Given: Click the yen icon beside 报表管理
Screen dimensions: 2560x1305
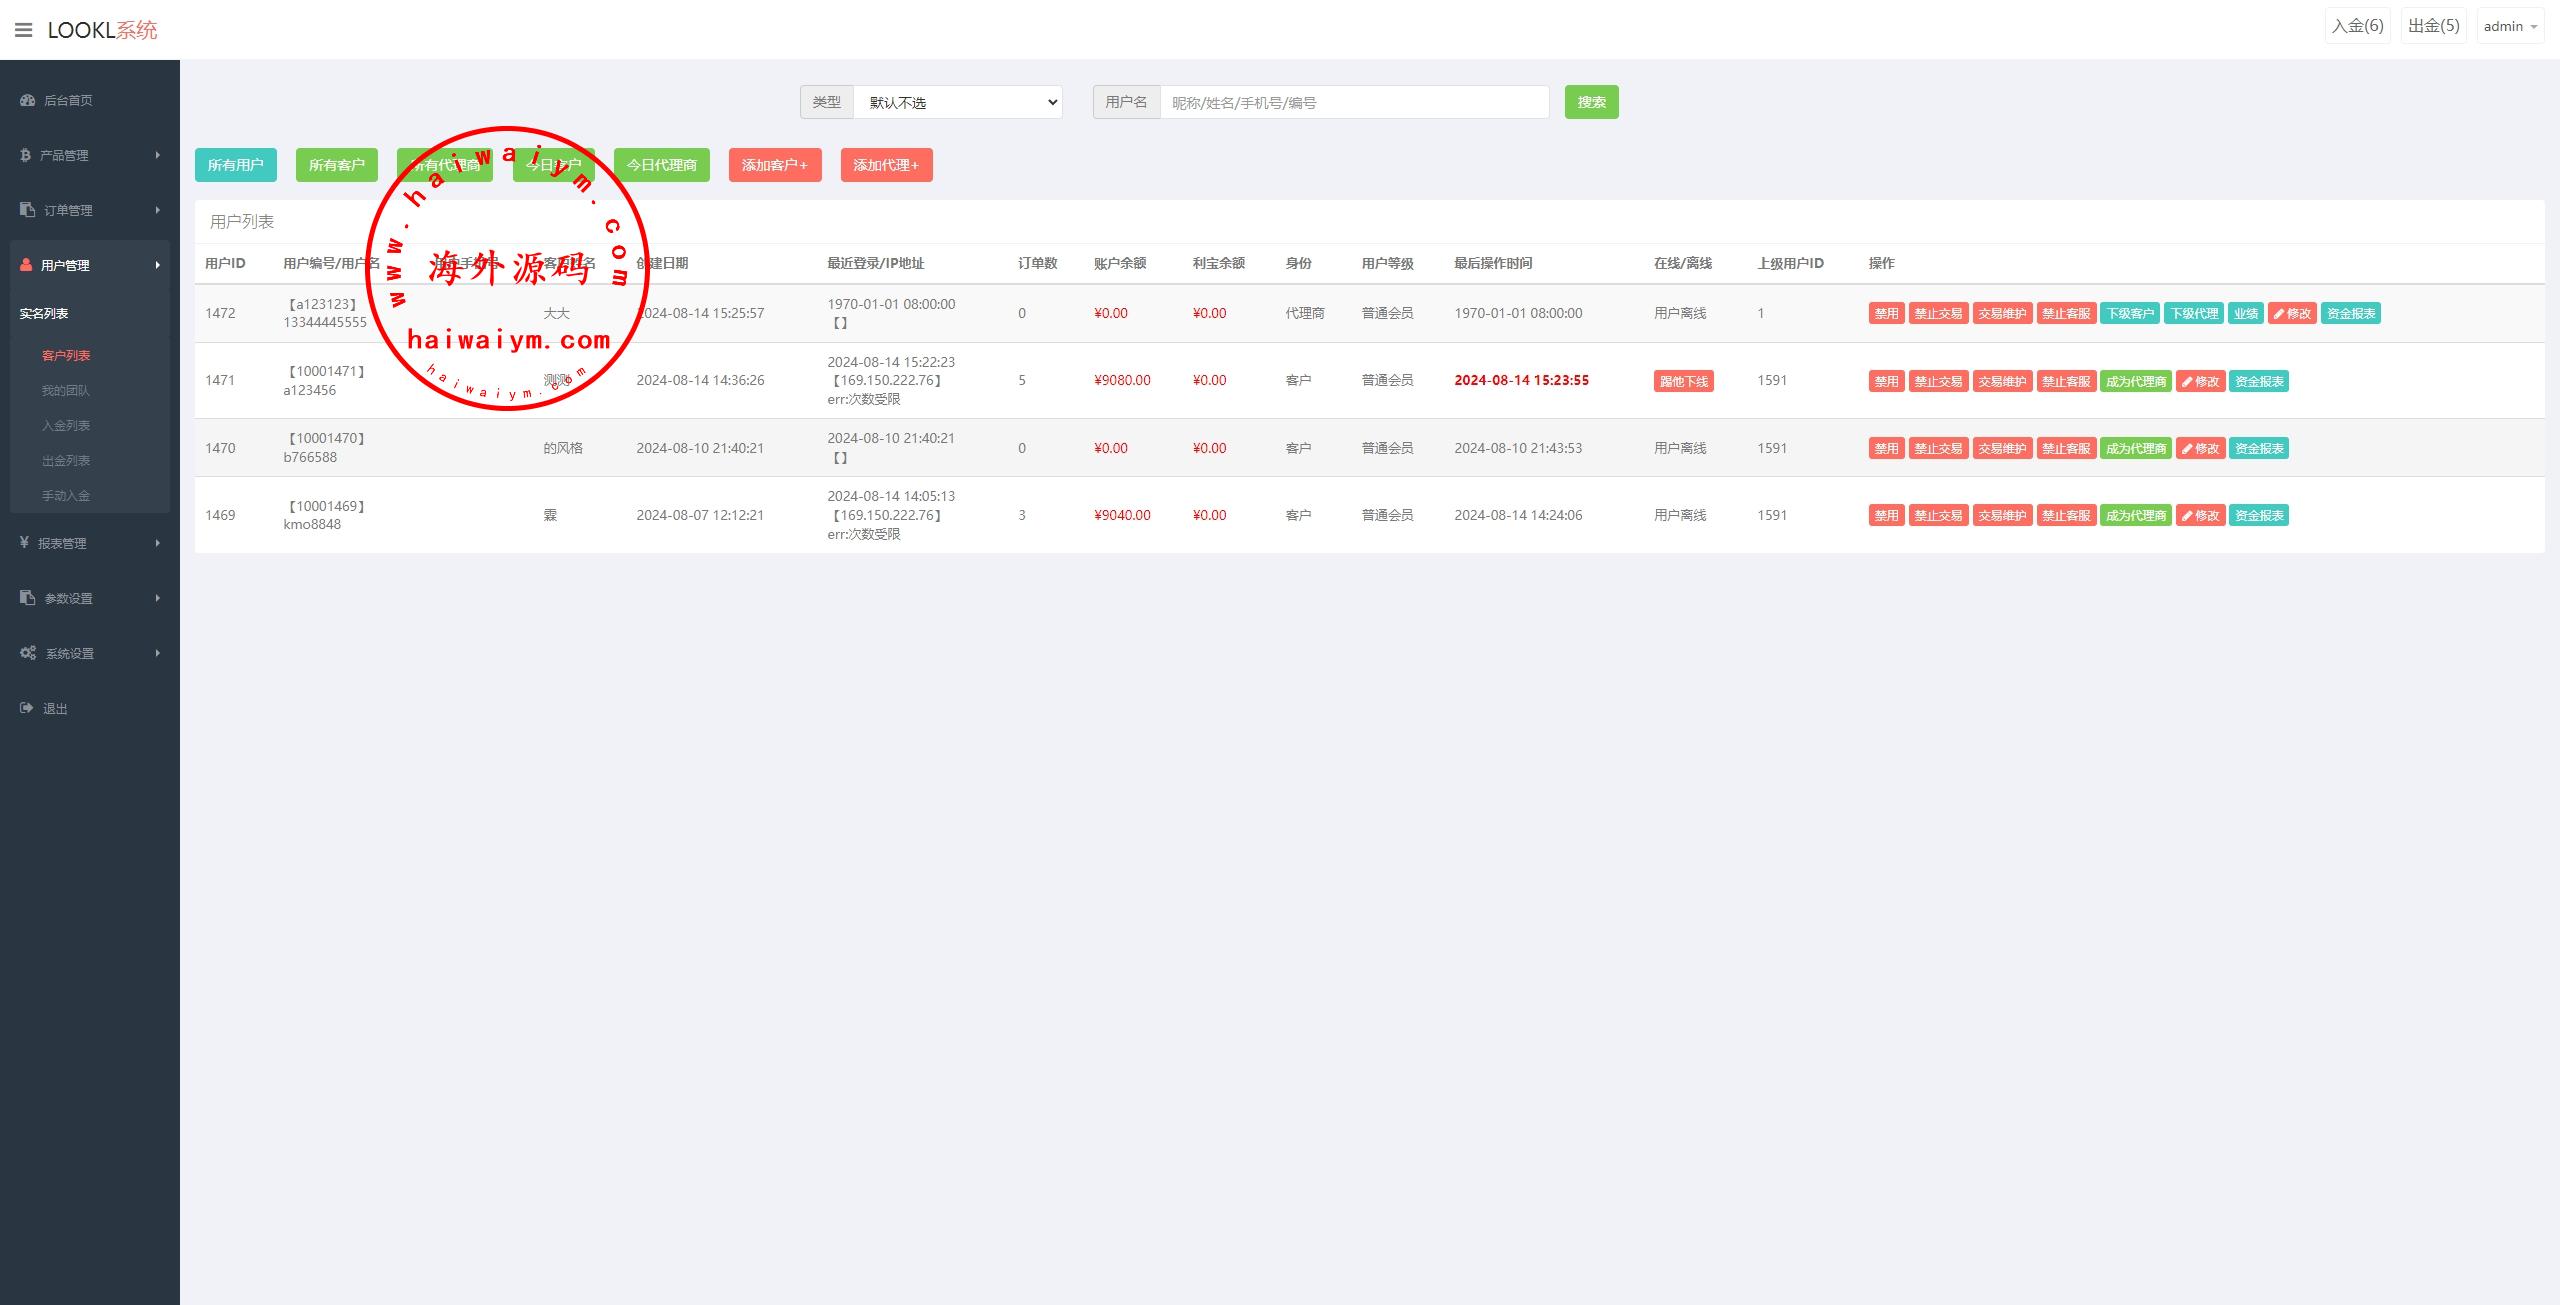Looking at the screenshot, I should [24, 543].
